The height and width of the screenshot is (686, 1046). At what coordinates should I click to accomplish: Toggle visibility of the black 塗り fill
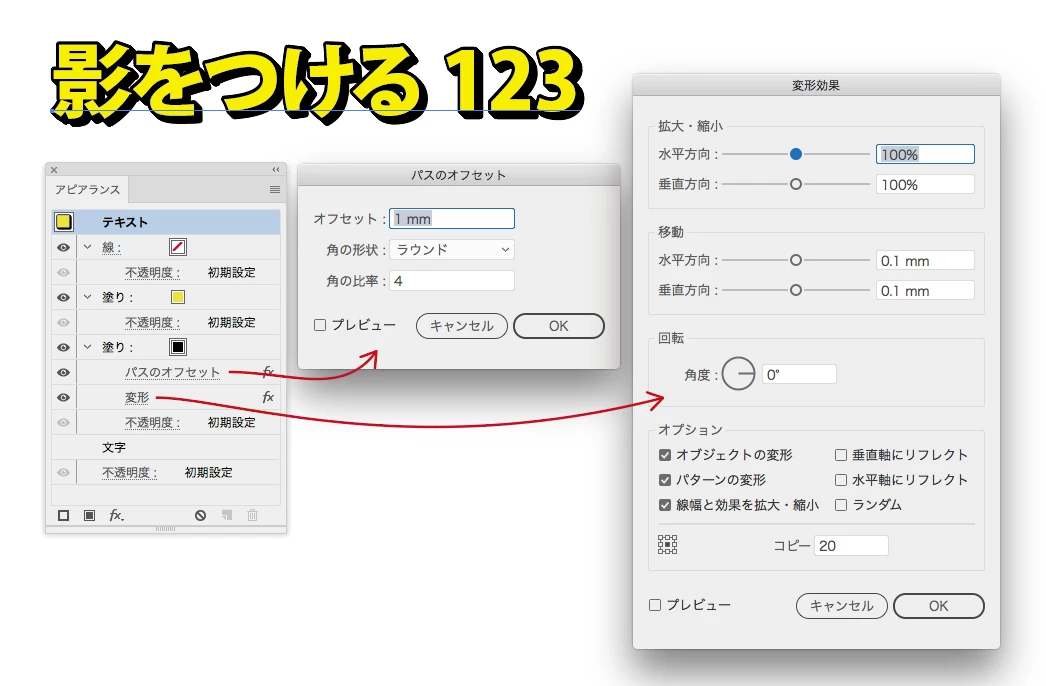click(x=63, y=348)
